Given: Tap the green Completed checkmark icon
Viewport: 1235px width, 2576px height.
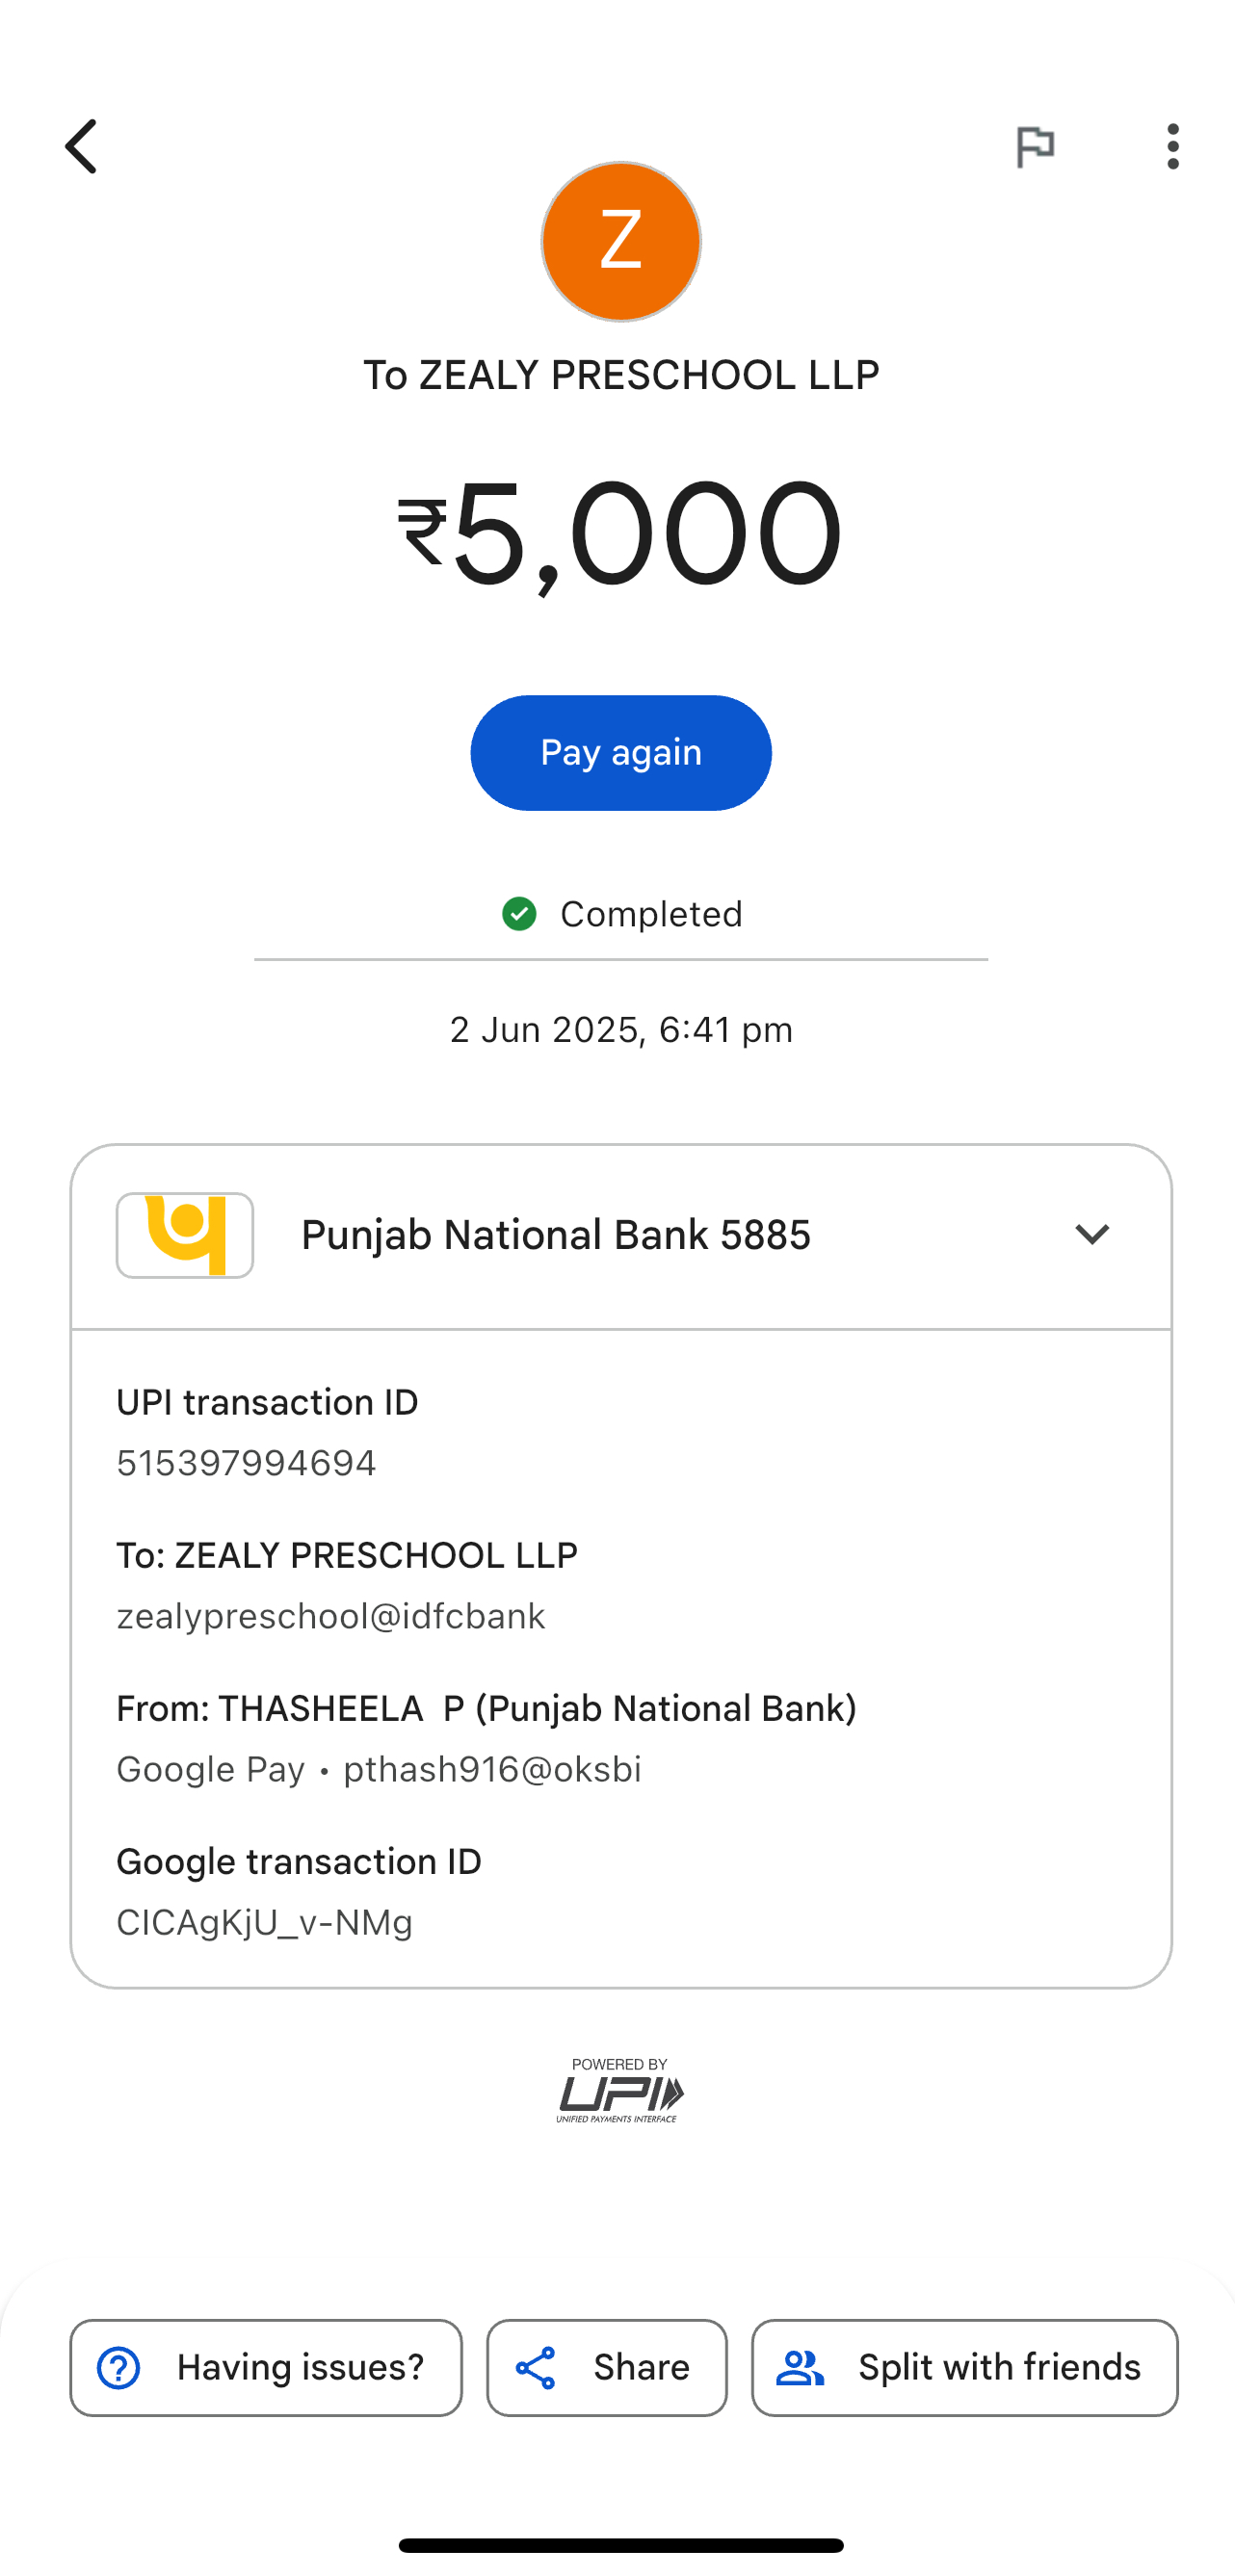Looking at the screenshot, I should pos(519,914).
